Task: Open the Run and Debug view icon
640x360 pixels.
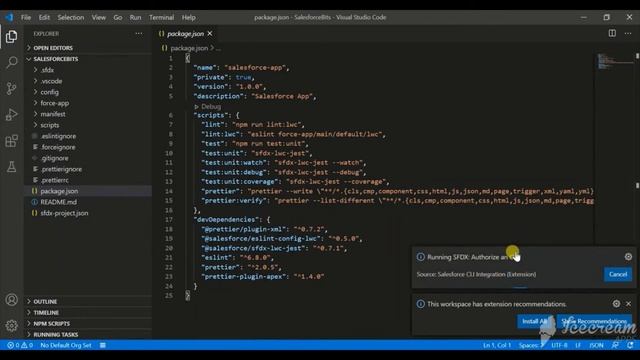Action: [x=11, y=115]
